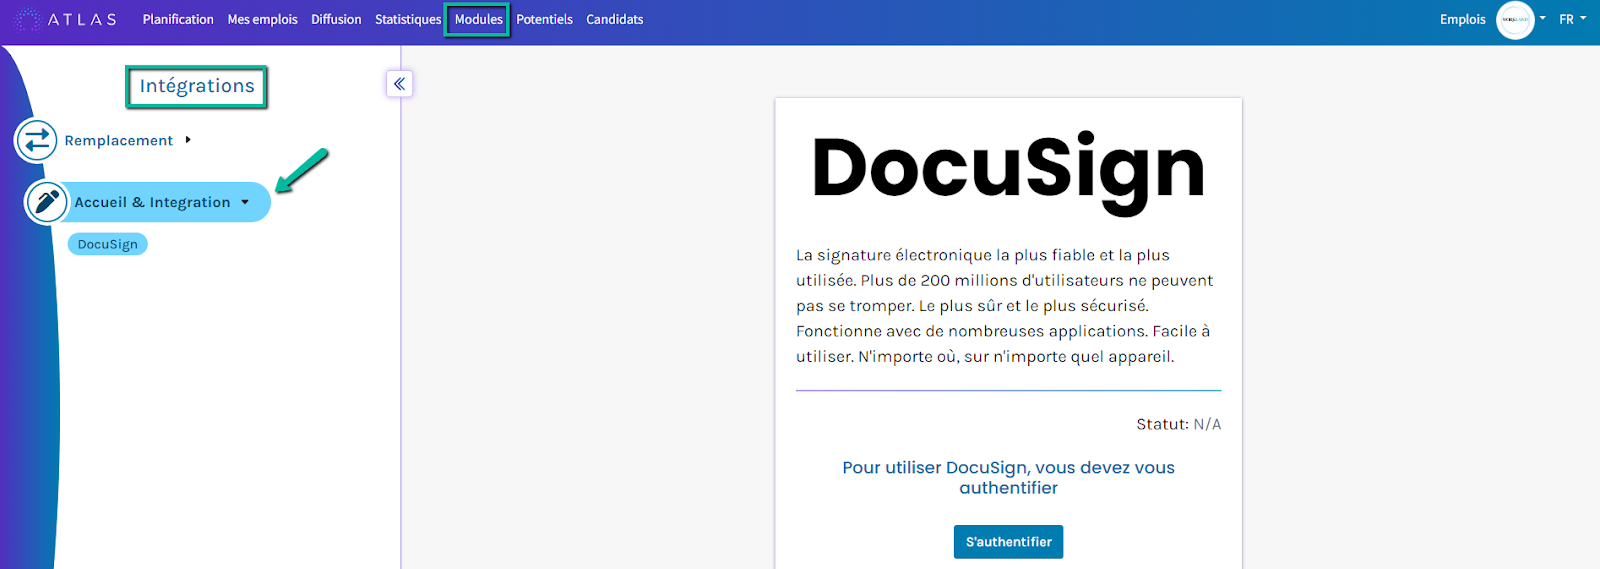Open the Mes emplois menu
This screenshot has width=1600, height=569.
(262, 19)
